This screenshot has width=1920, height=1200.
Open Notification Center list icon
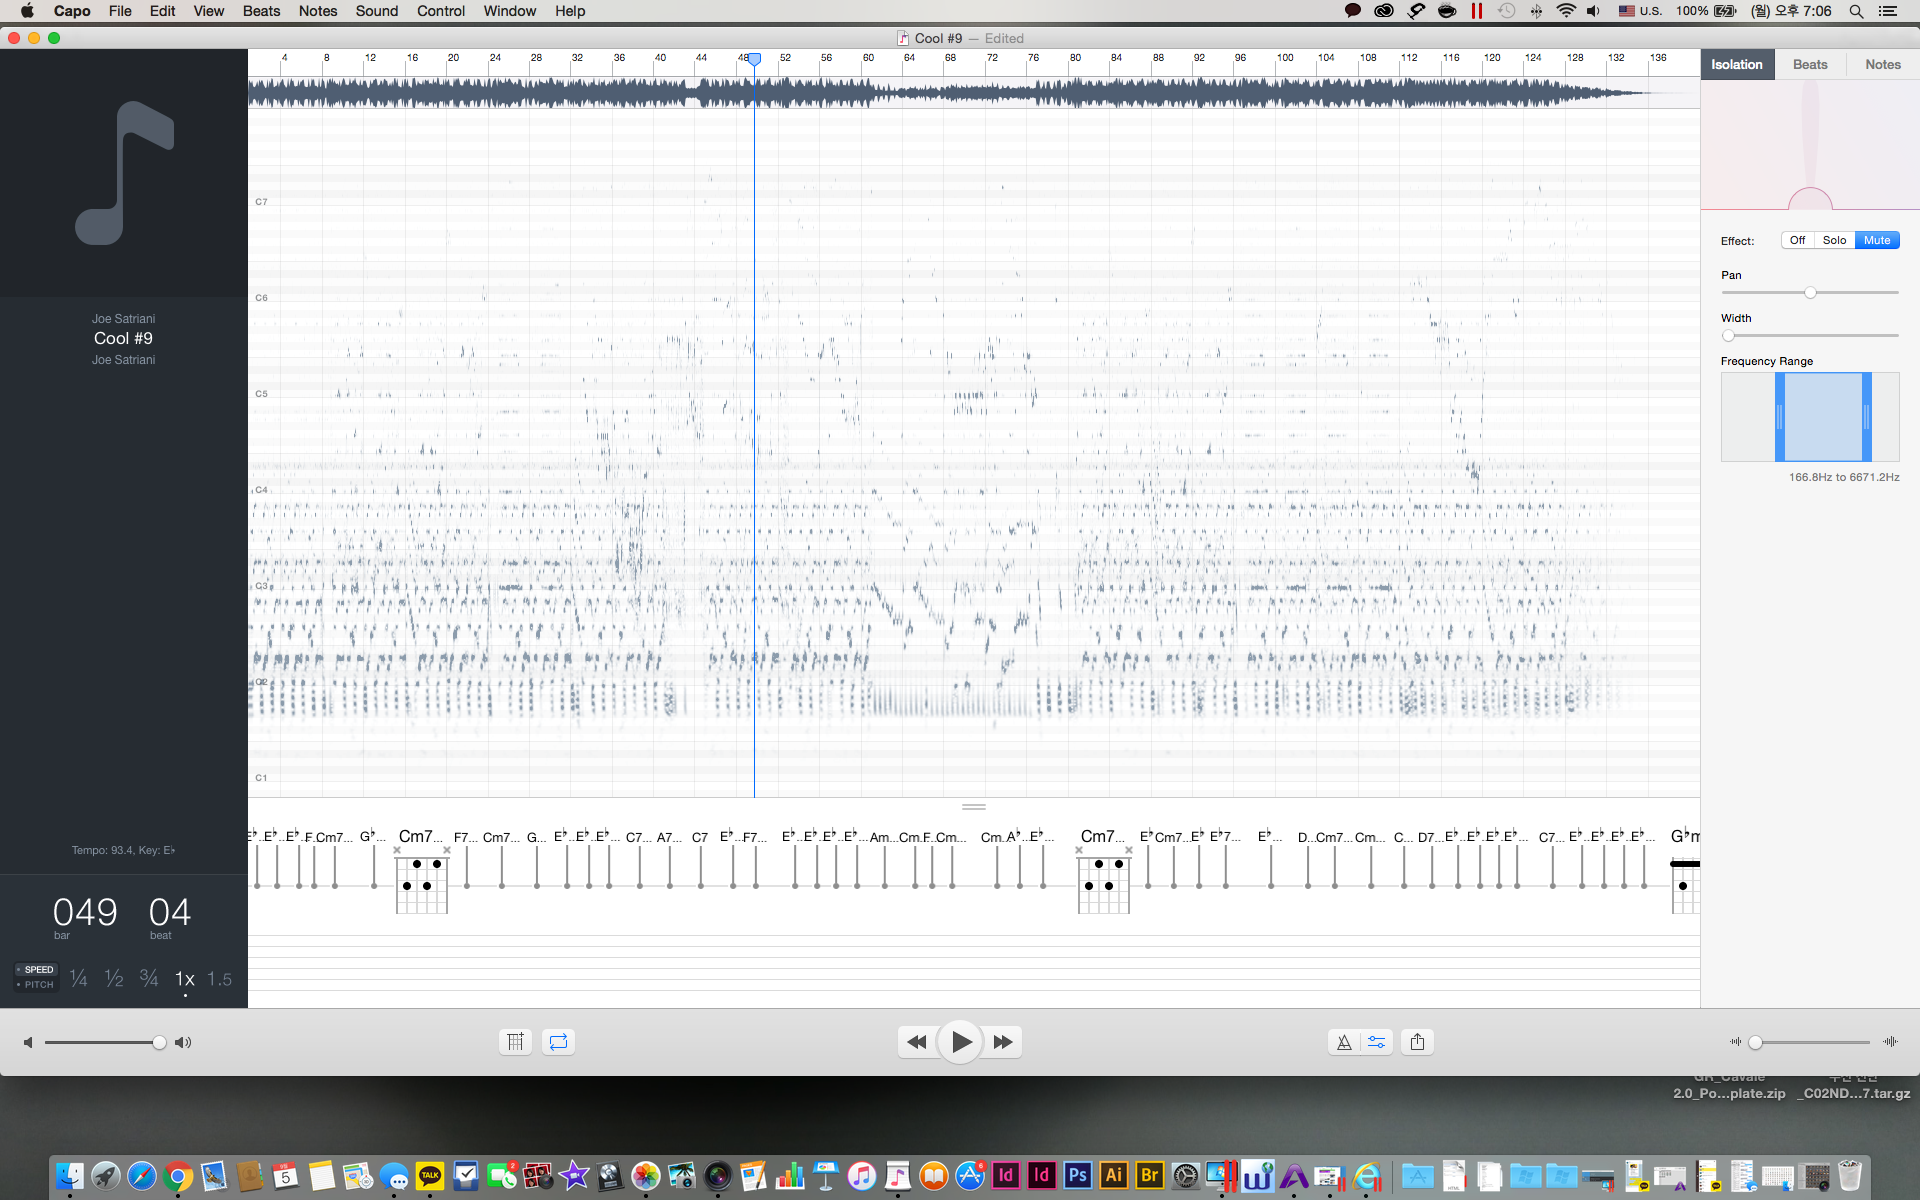pos(1888,11)
